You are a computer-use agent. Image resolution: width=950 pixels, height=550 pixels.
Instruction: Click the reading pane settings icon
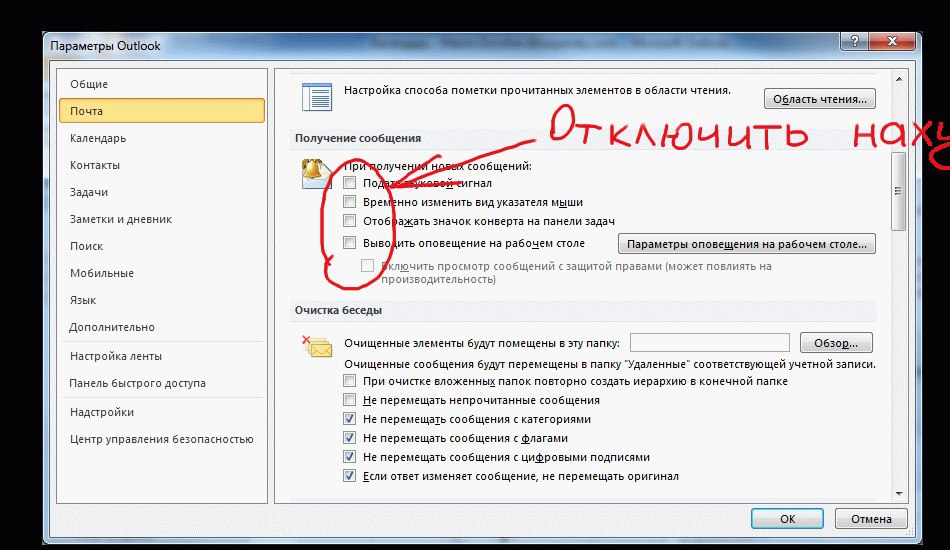[317, 97]
